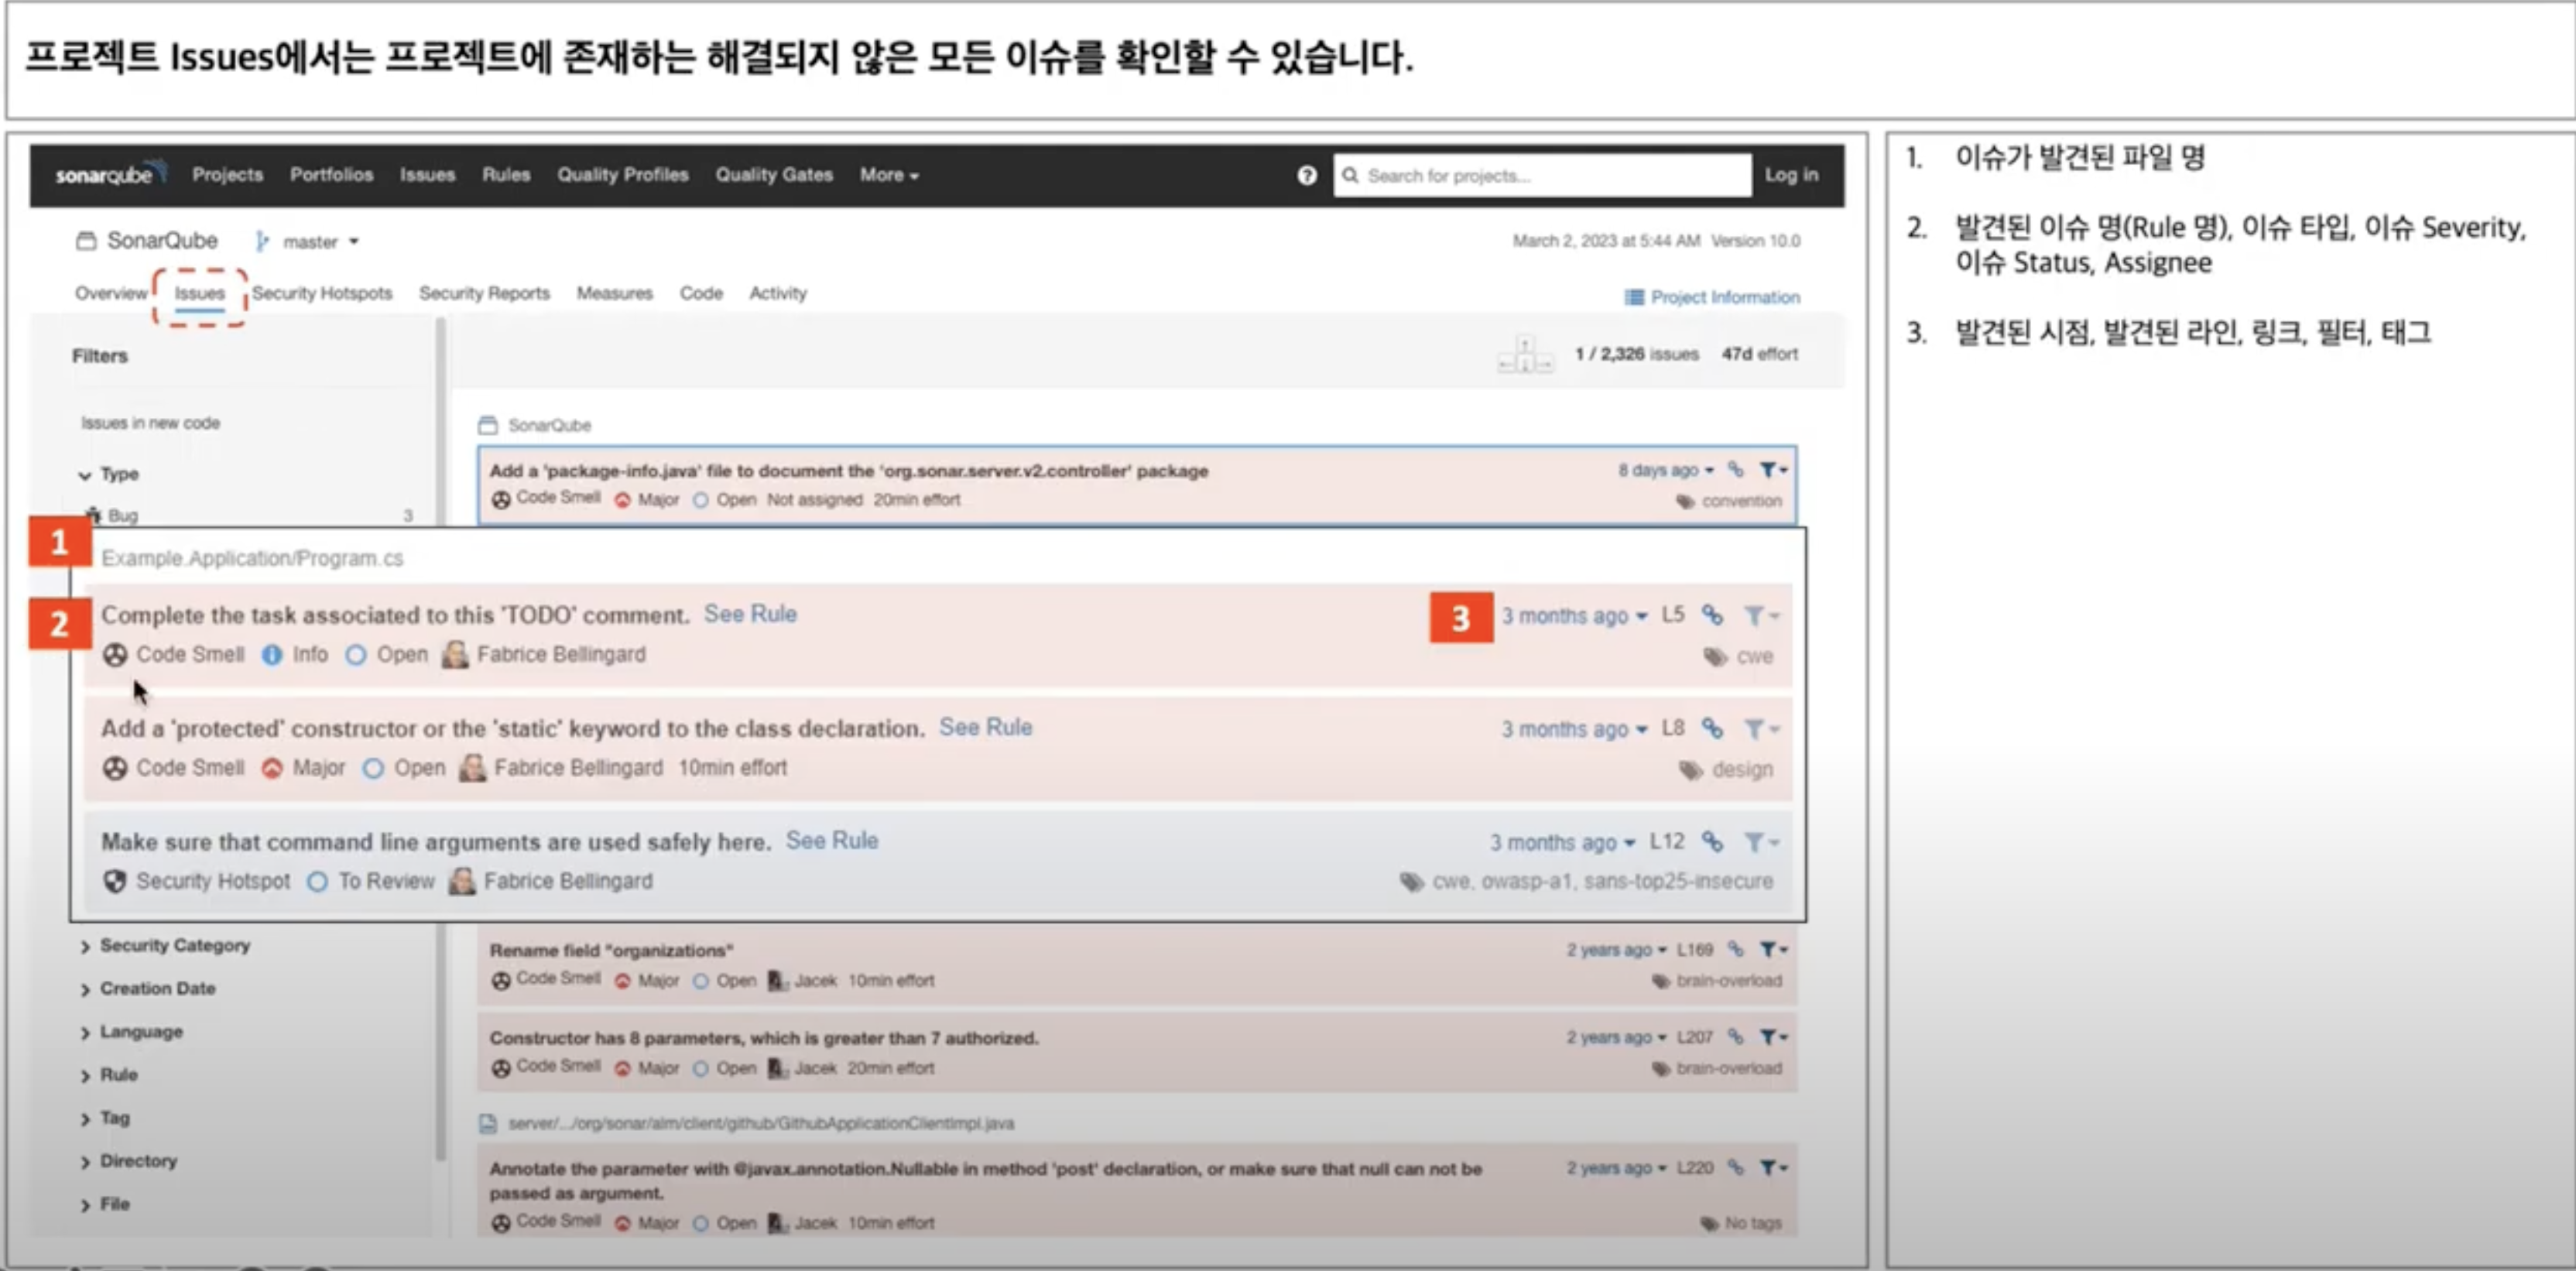Open the help question mark icon
Image resolution: width=2576 pixels, height=1271 pixels.
[1306, 175]
